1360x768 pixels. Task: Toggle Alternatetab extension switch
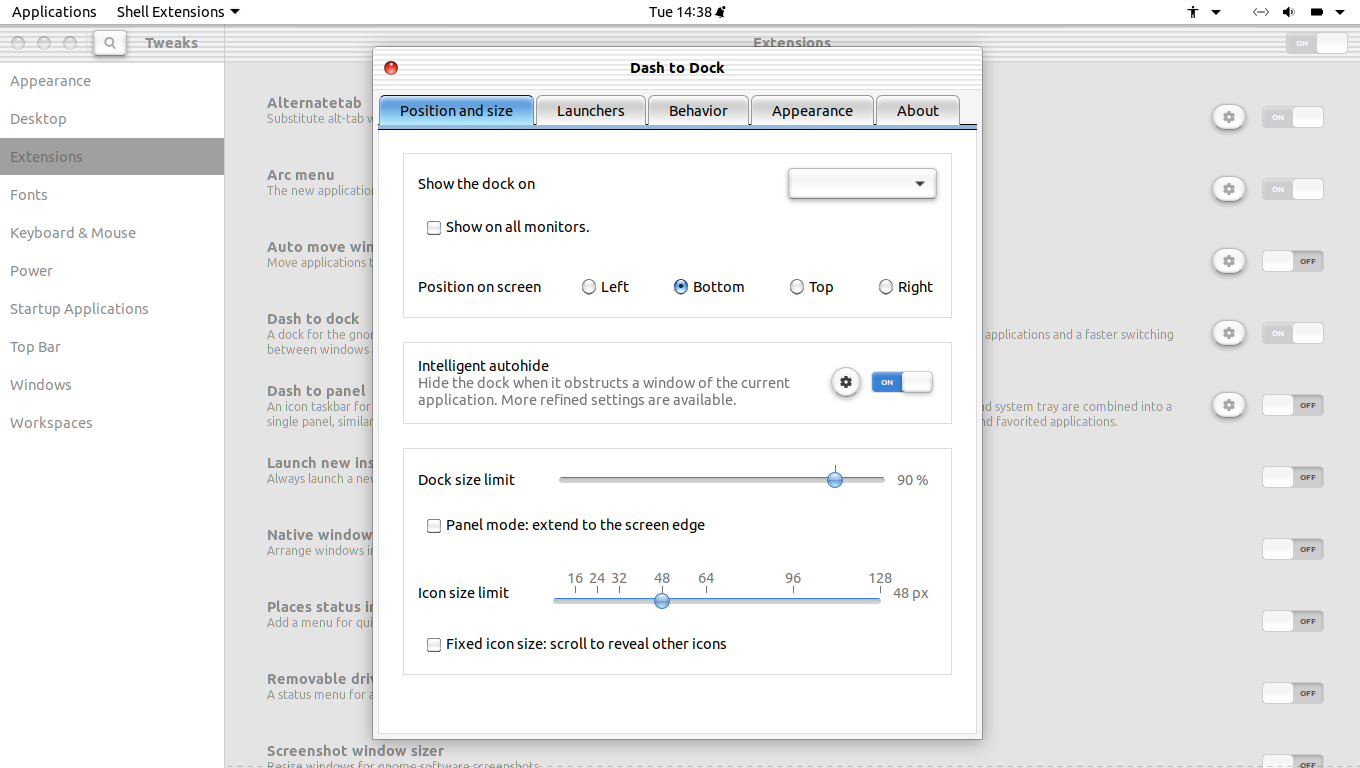pos(1293,117)
